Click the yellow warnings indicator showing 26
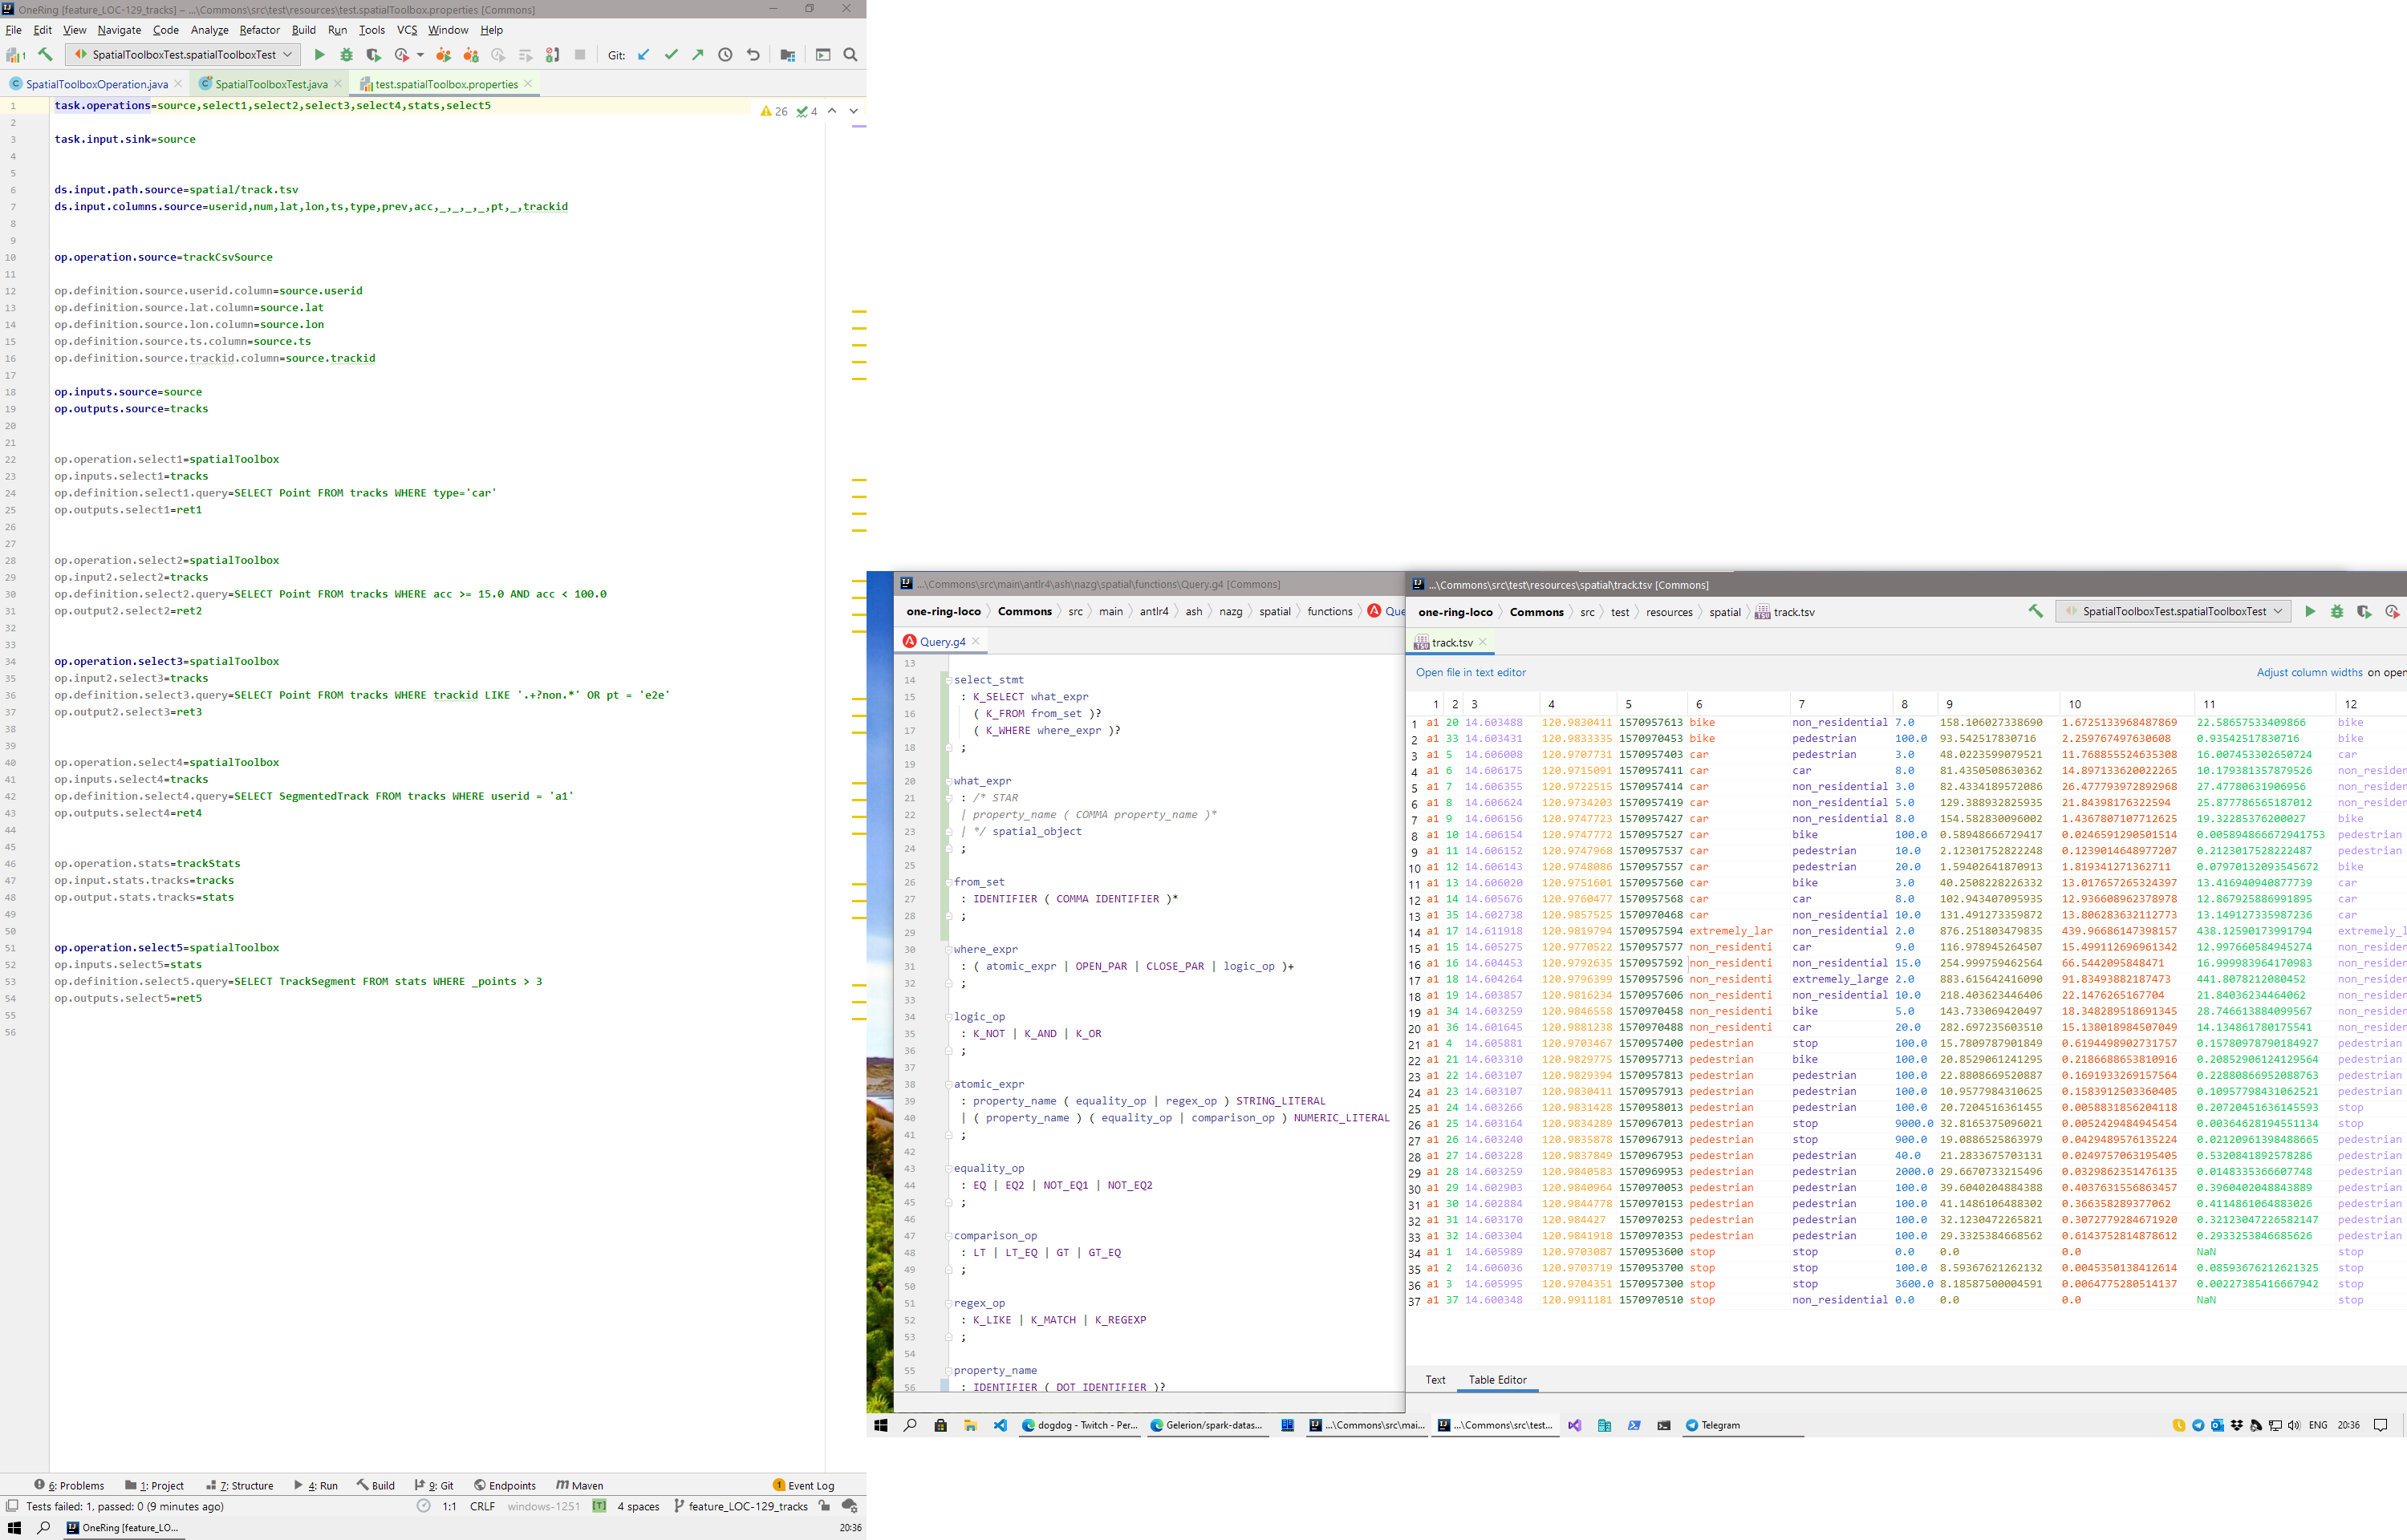 [774, 111]
